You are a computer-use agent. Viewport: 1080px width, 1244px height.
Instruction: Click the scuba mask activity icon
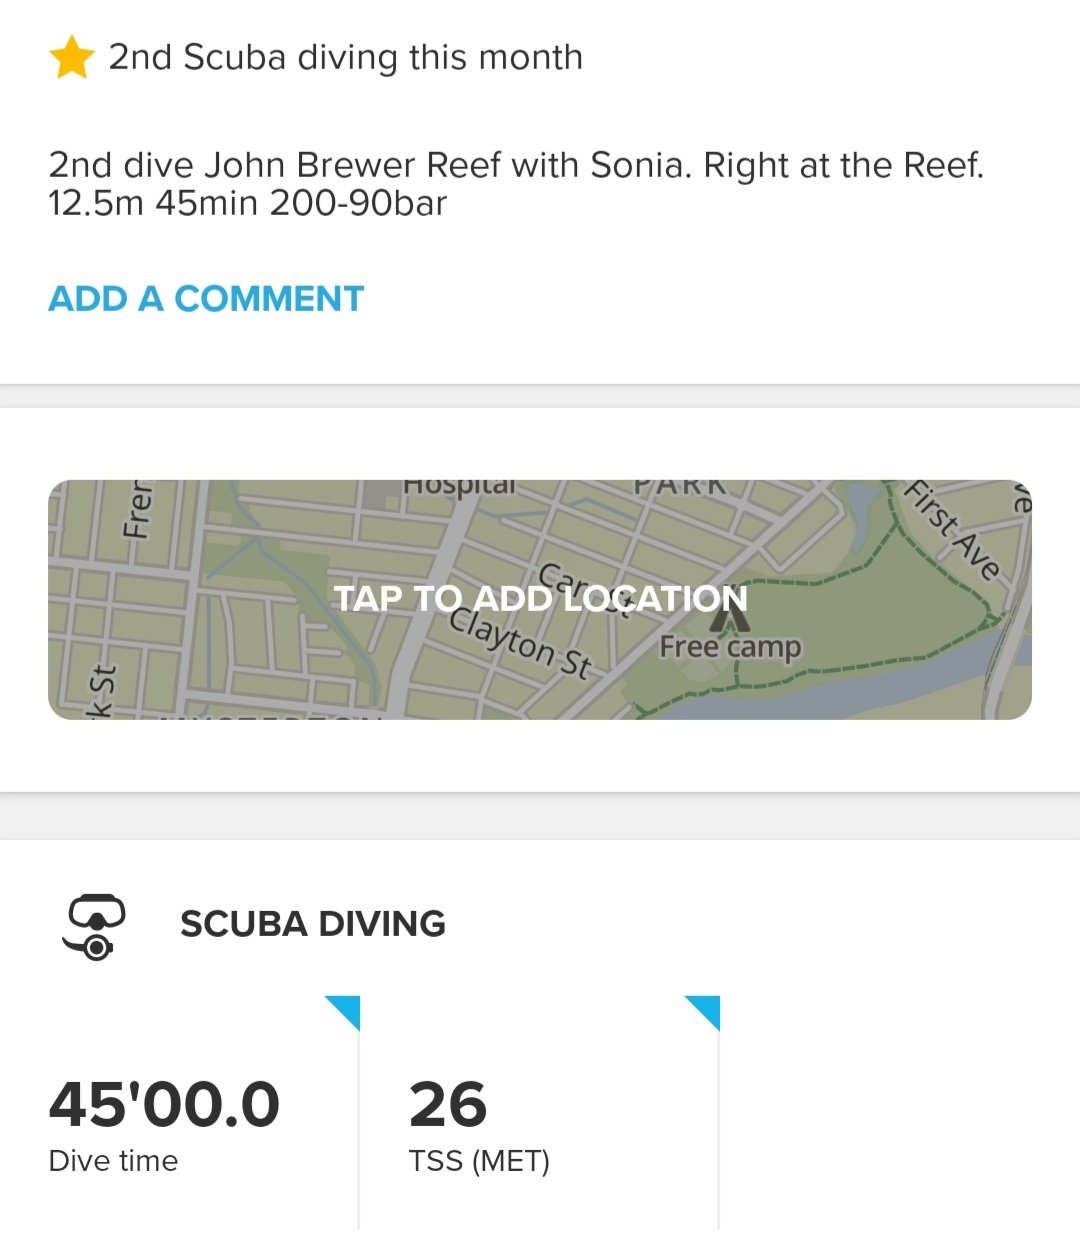tap(95, 925)
